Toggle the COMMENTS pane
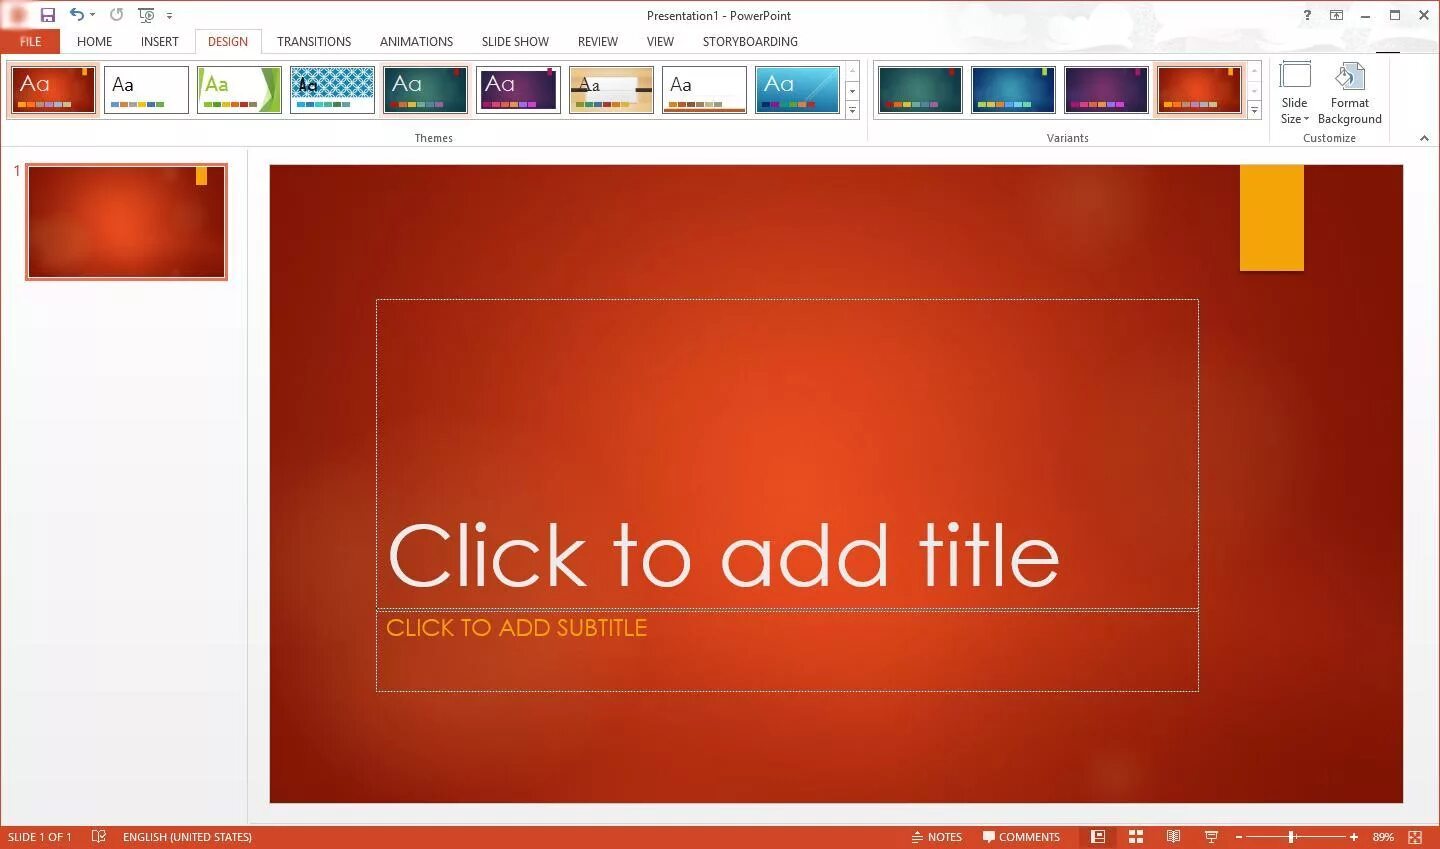The image size is (1440, 849). point(1021,837)
